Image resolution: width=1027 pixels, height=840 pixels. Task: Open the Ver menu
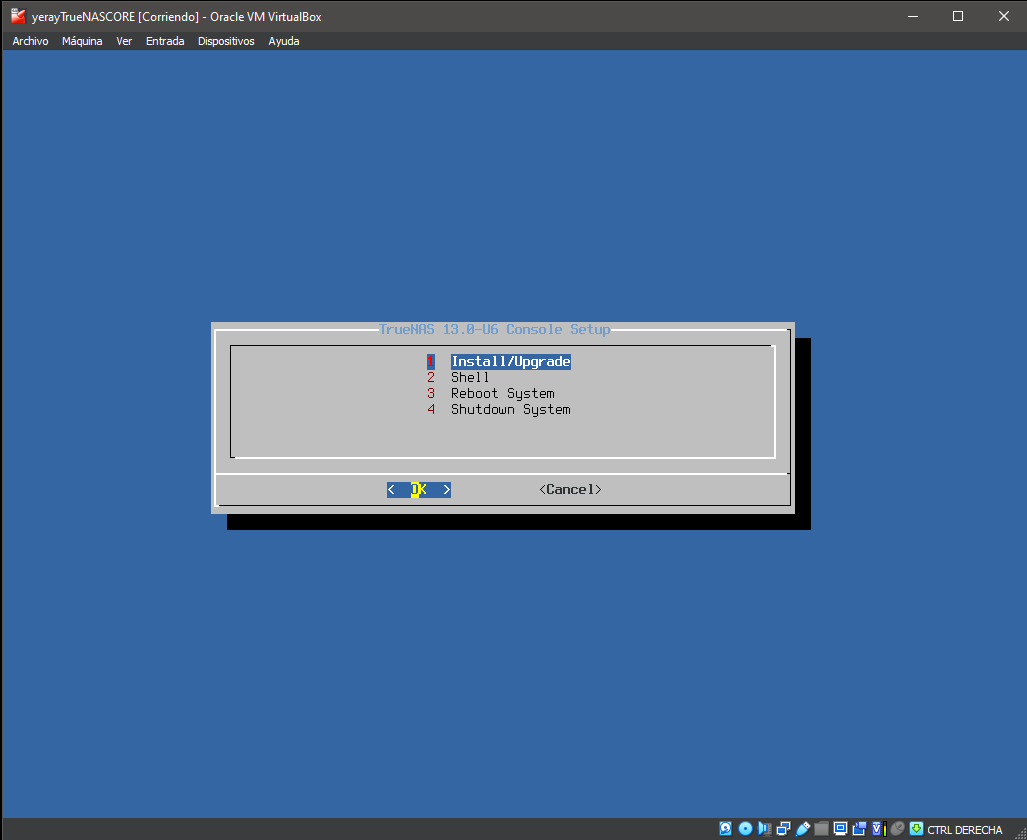124,41
